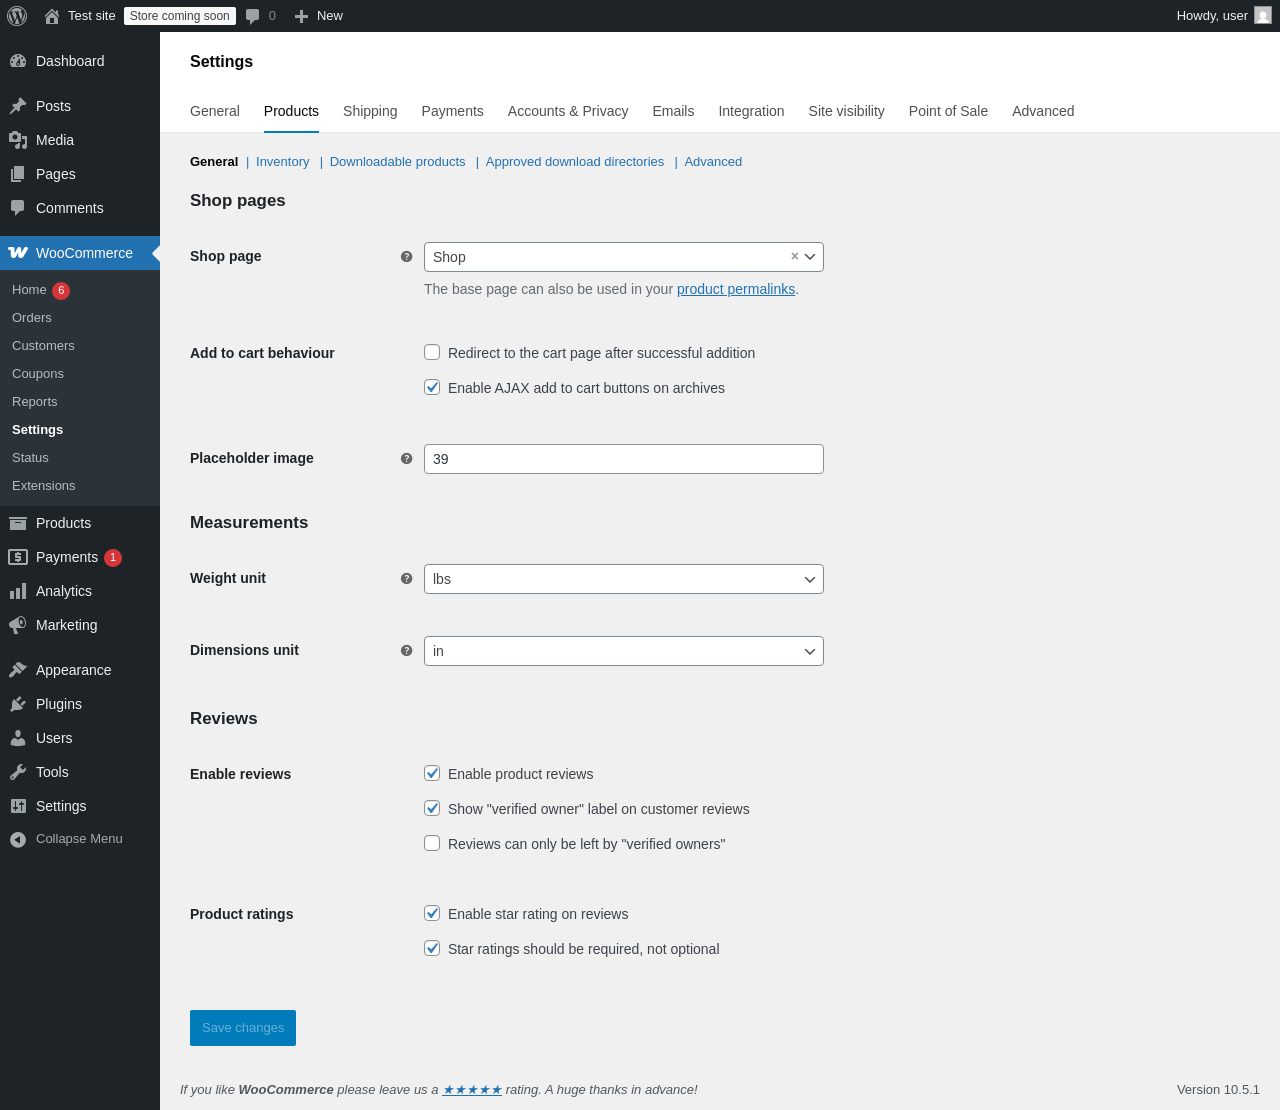Click the Placeholder image input field
Image resolution: width=1280 pixels, height=1110 pixels.
click(624, 459)
